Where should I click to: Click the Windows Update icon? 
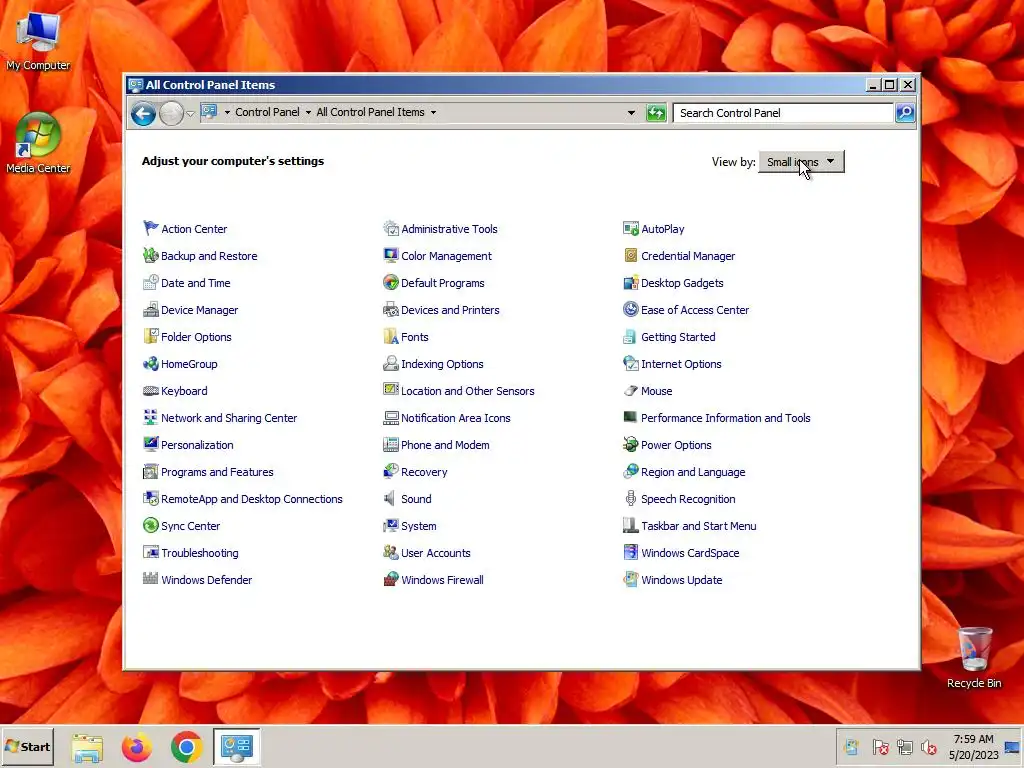tap(631, 579)
